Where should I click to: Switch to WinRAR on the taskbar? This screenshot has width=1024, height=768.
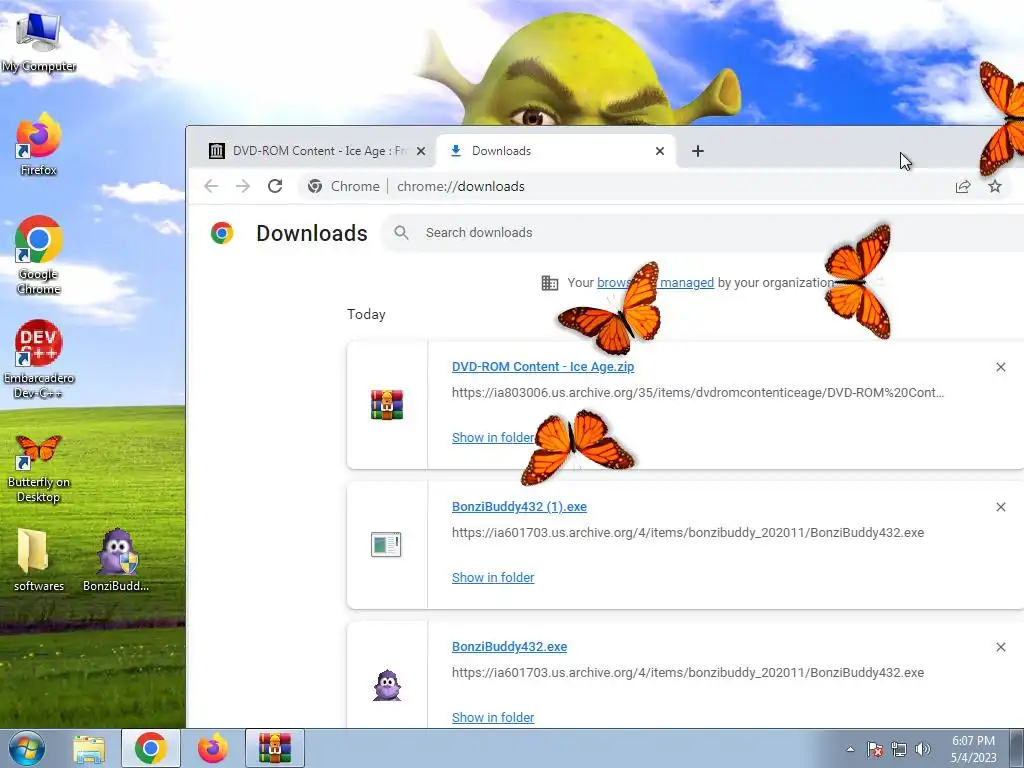pos(275,748)
